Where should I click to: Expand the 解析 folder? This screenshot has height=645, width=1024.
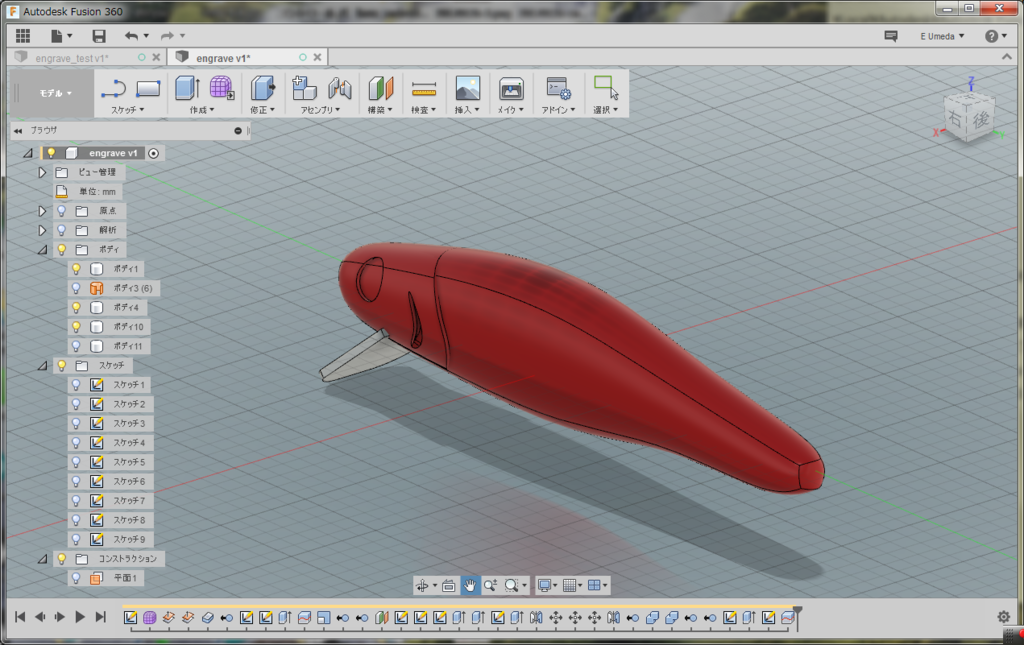42,230
